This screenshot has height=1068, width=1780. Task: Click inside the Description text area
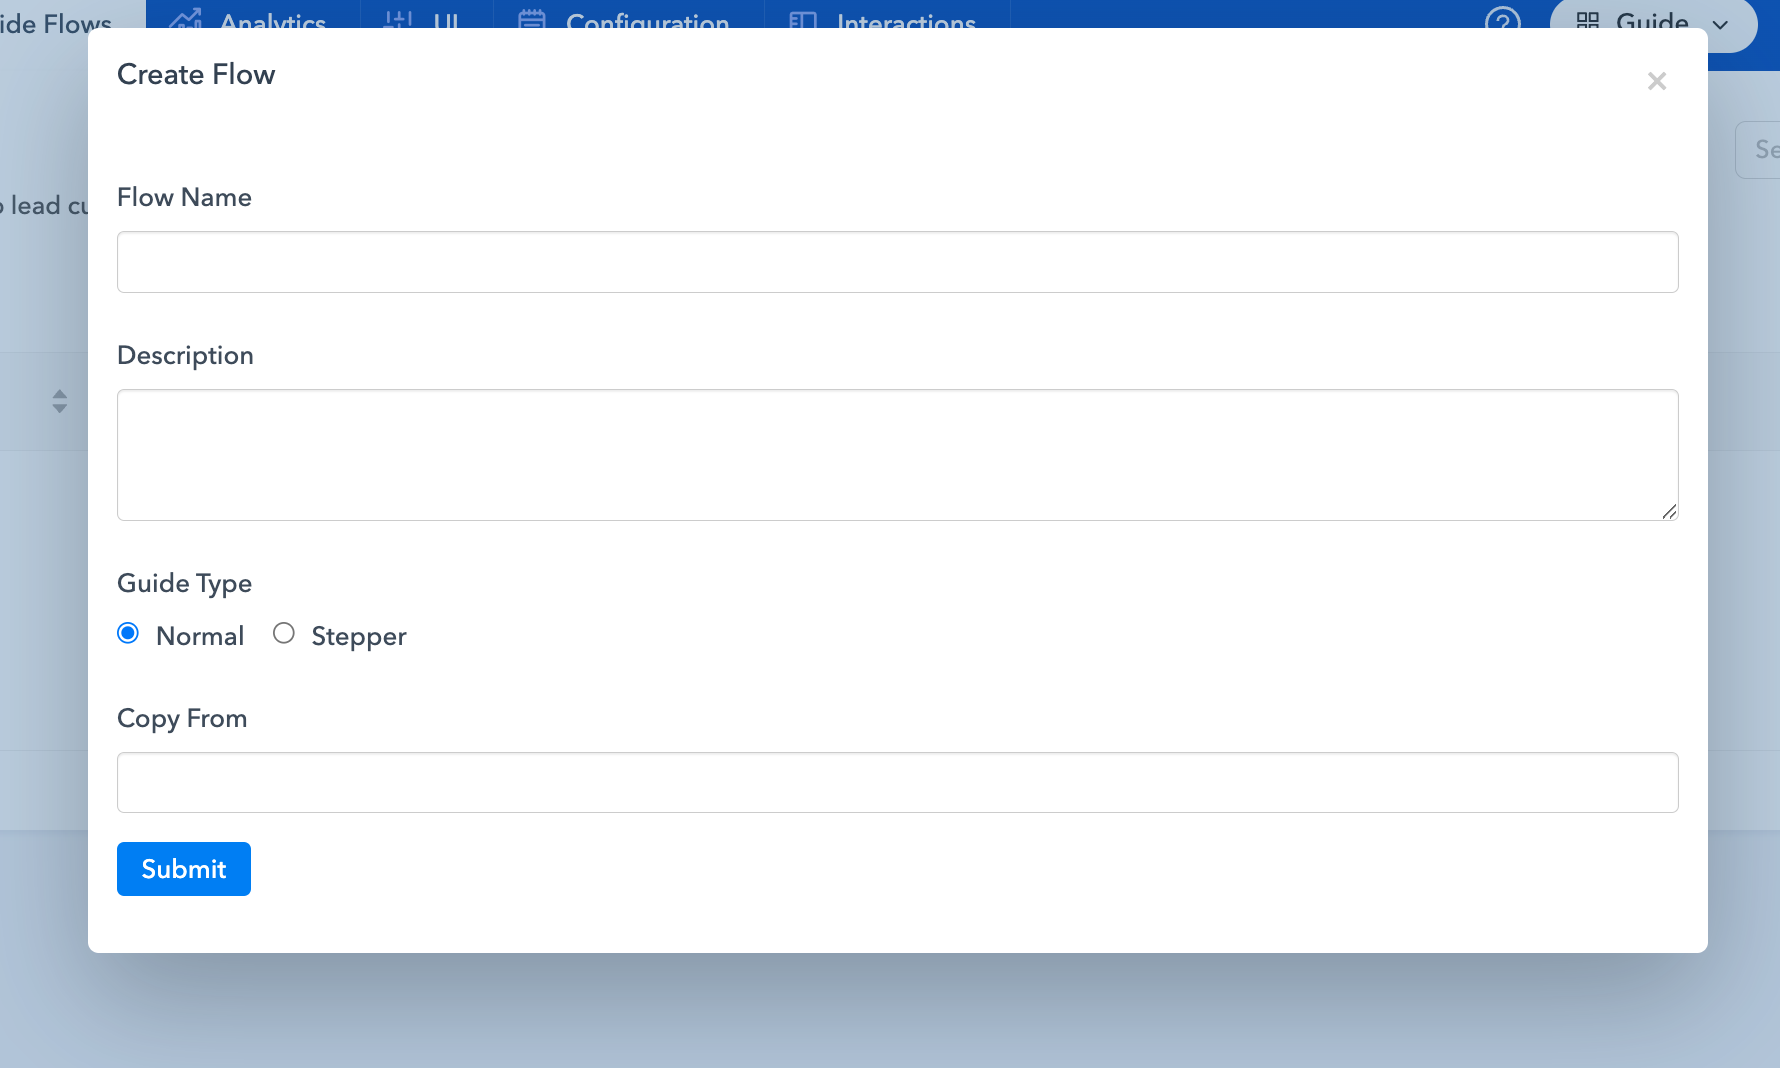897,454
